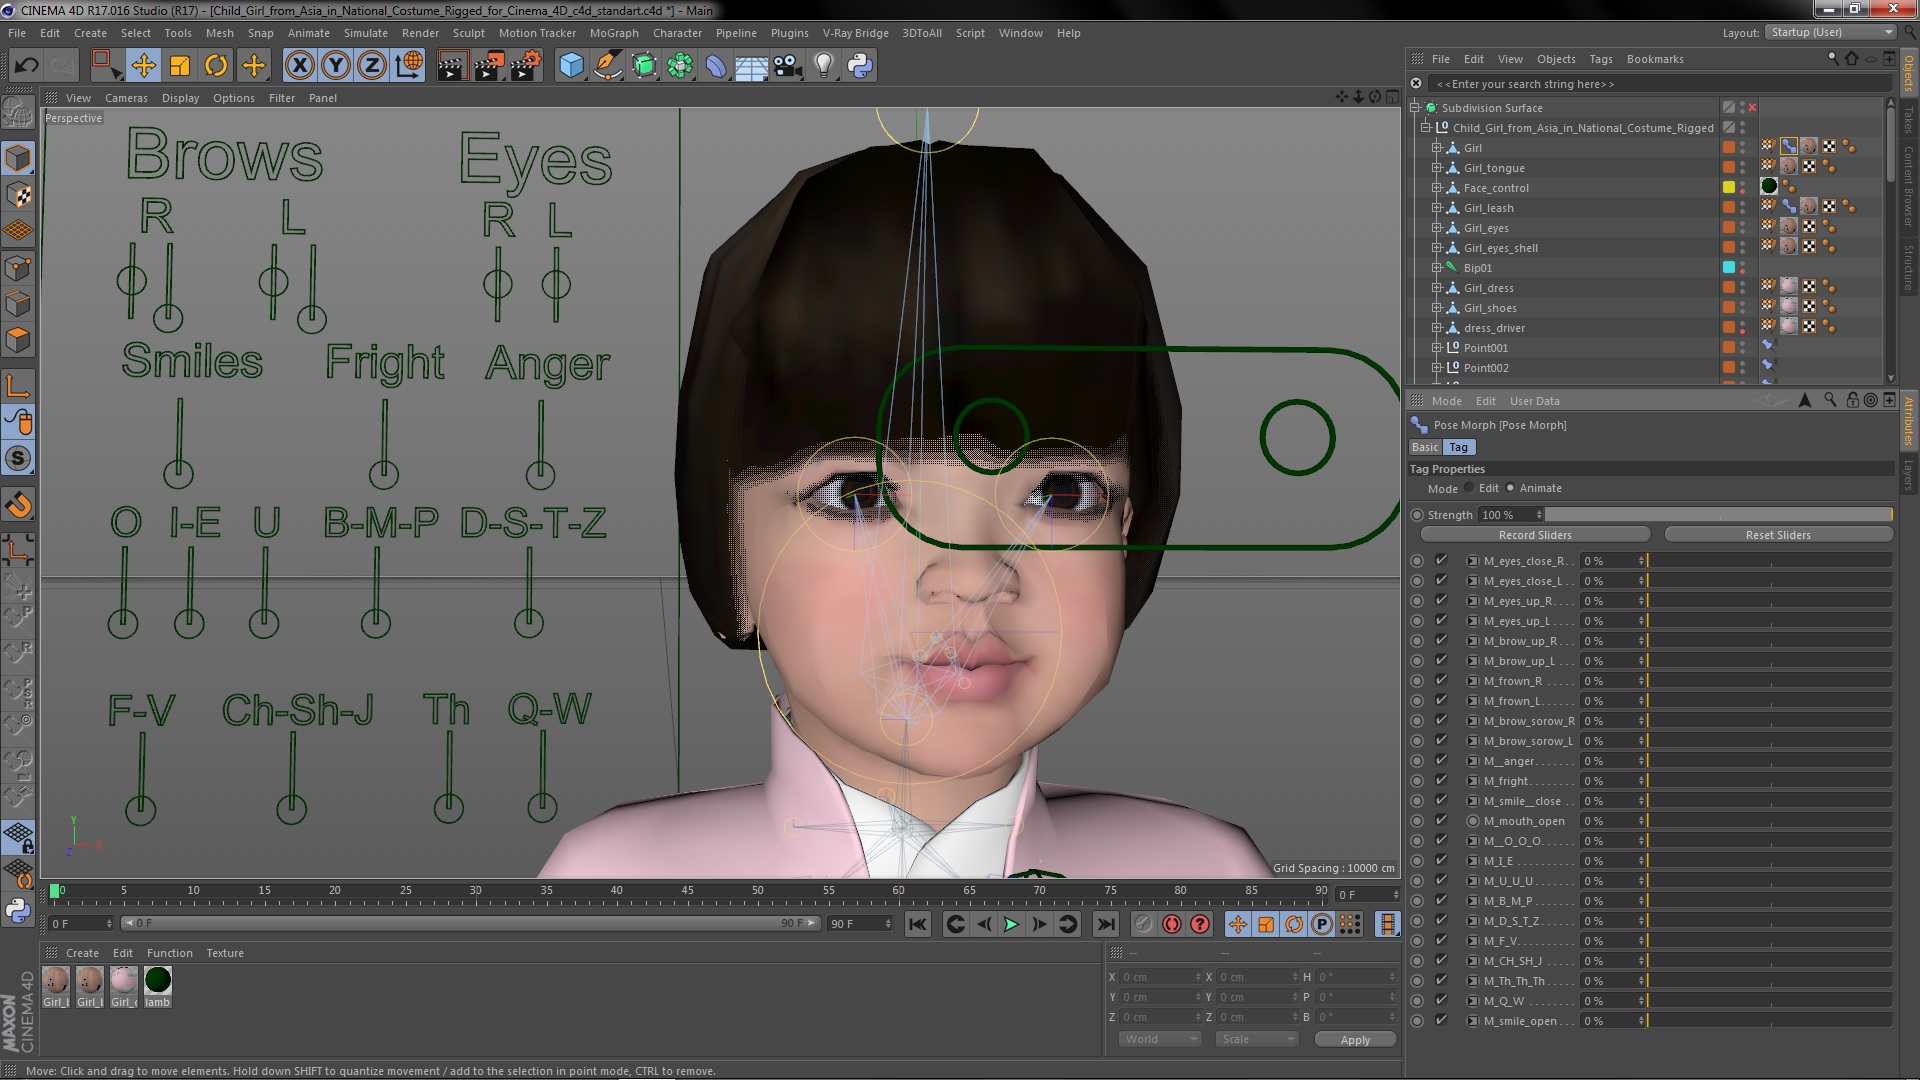
Task: Open the MoGraph menu
Action: click(x=614, y=33)
